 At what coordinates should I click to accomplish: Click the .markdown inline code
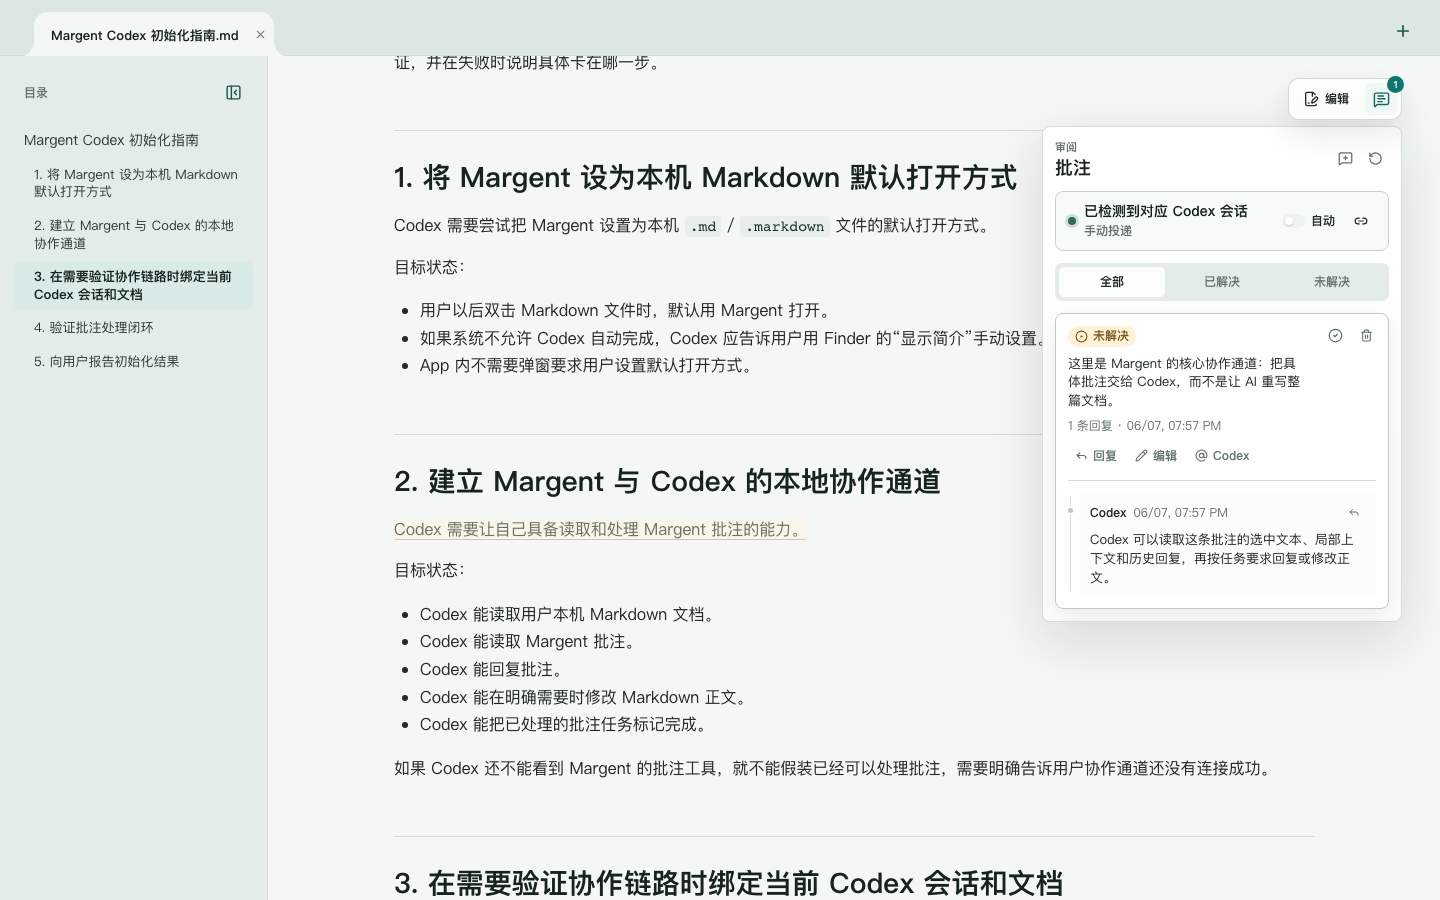coord(785,226)
